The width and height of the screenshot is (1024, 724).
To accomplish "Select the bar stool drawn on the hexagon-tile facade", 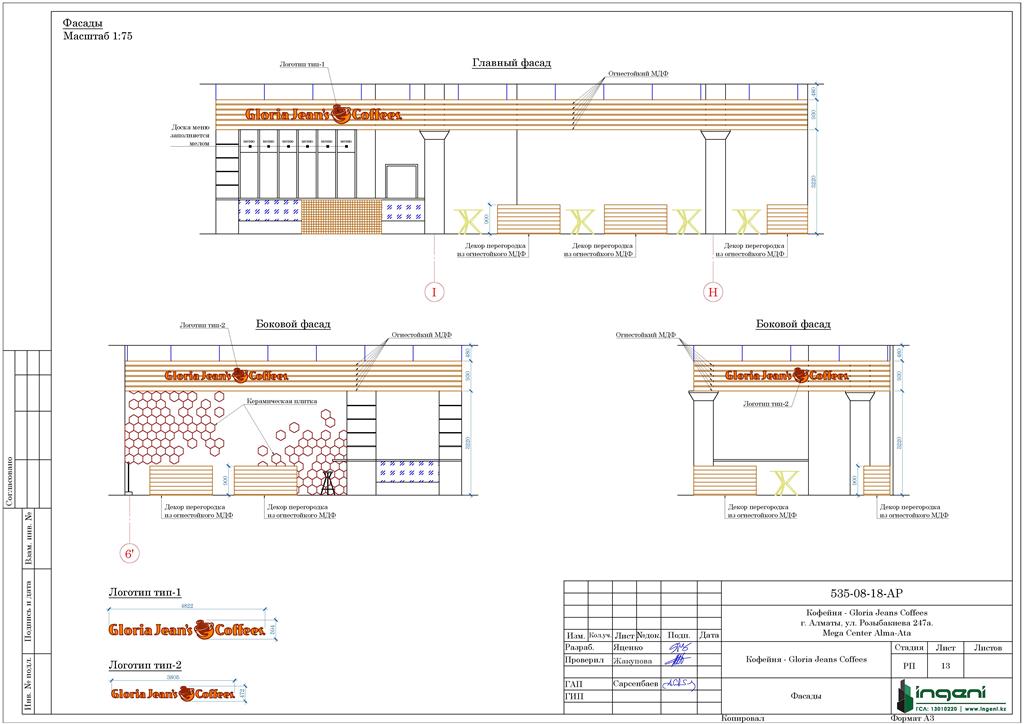I will pos(328,482).
